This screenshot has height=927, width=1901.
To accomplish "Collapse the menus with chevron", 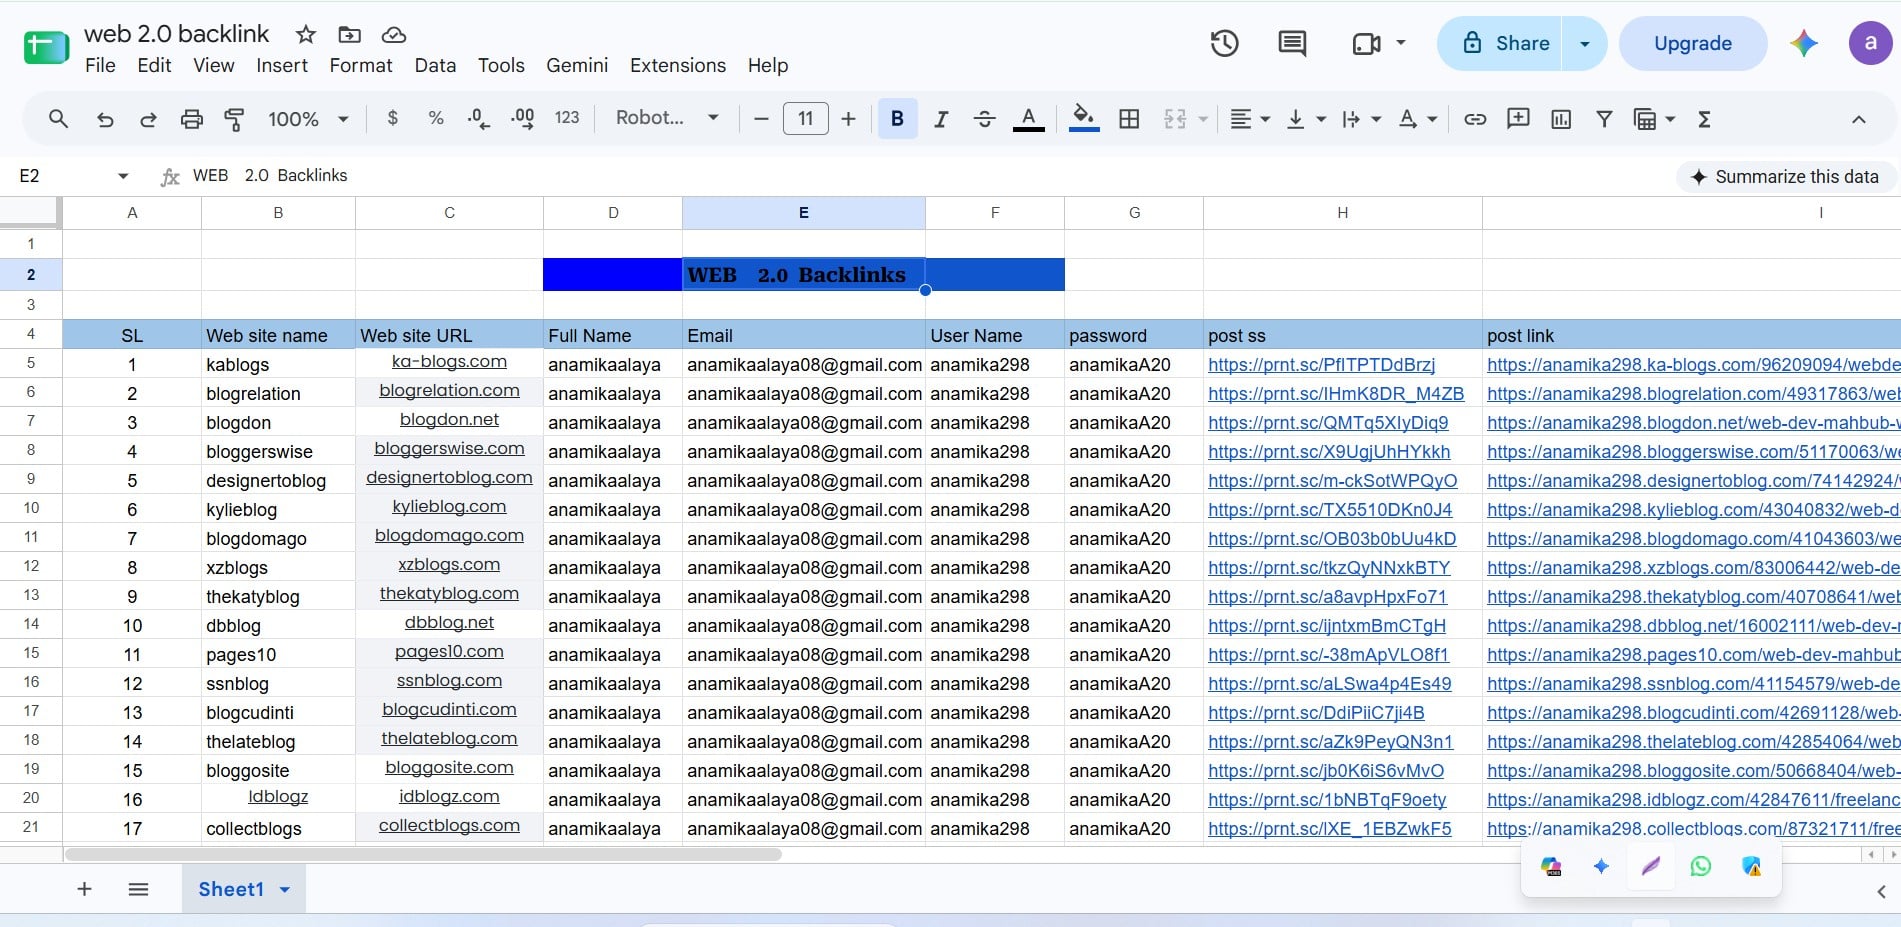I will point(1858,119).
